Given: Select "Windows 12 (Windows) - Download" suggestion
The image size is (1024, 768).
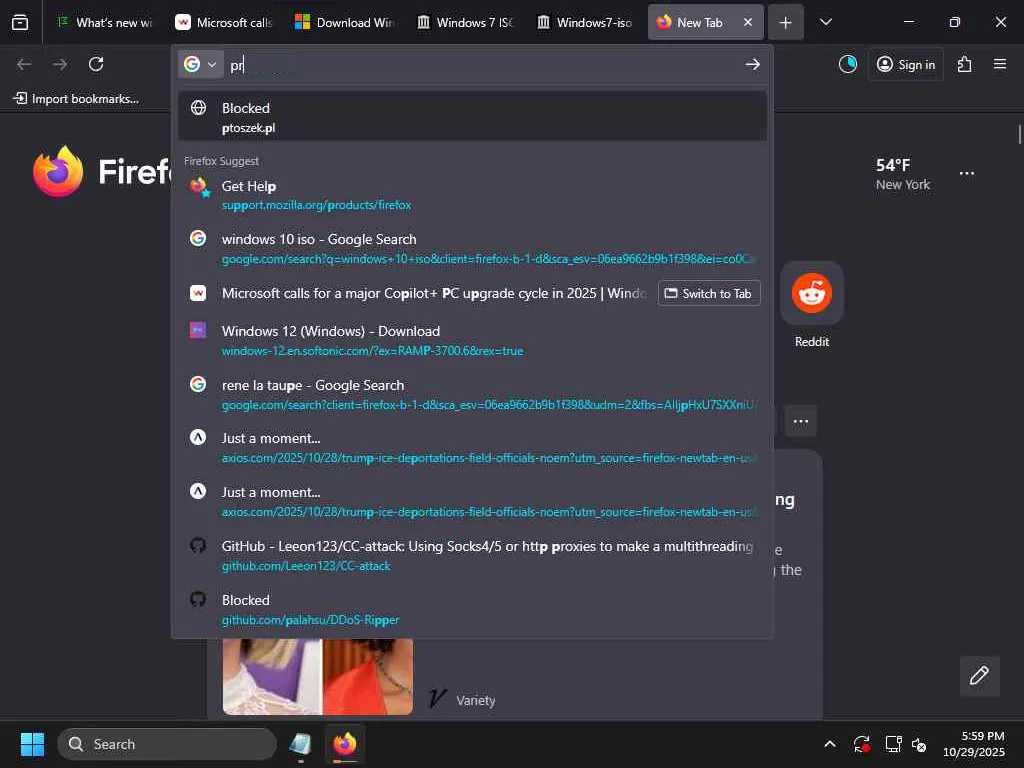Looking at the screenshot, I should point(472,340).
